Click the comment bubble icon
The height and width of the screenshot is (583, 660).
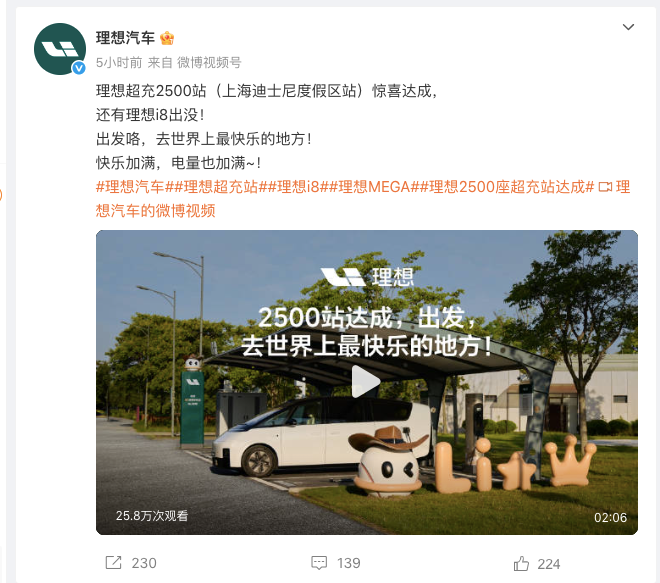click(319, 563)
